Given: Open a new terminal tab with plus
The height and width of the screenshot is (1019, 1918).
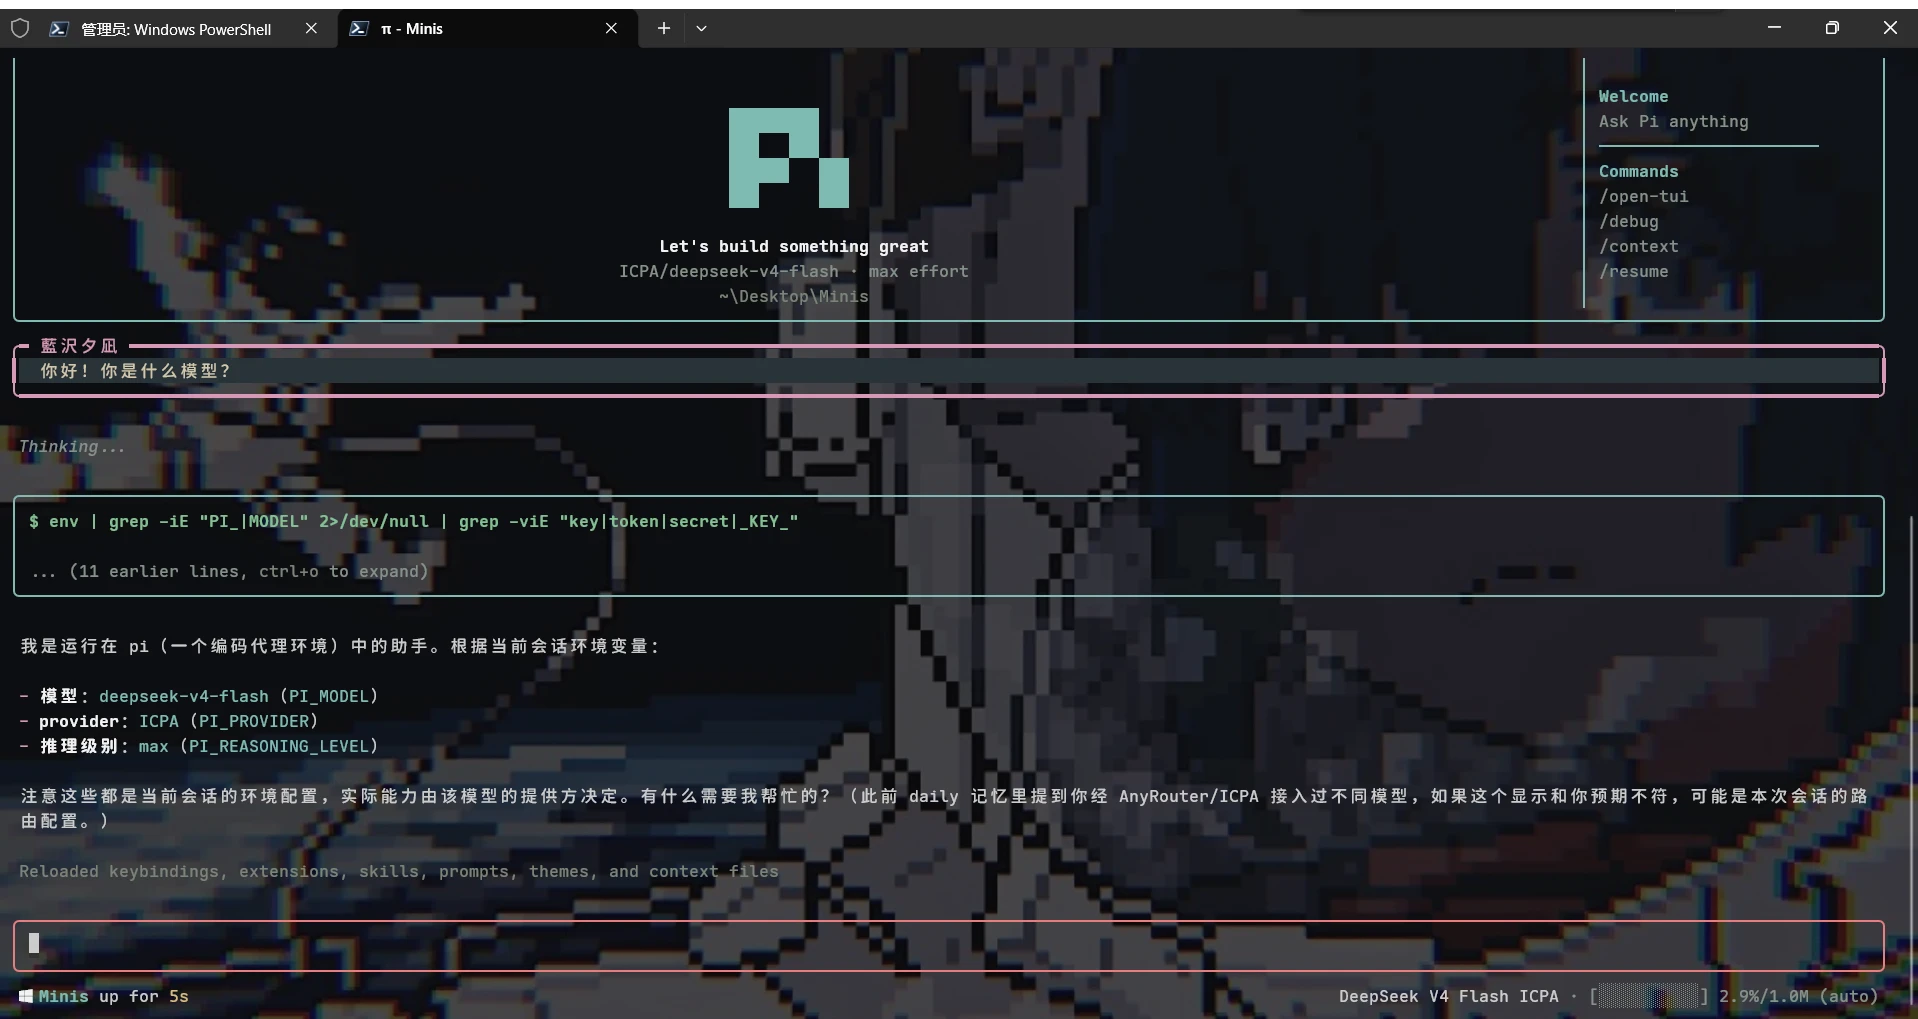Looking at the screenshot, I should click(x=663, y=29).
